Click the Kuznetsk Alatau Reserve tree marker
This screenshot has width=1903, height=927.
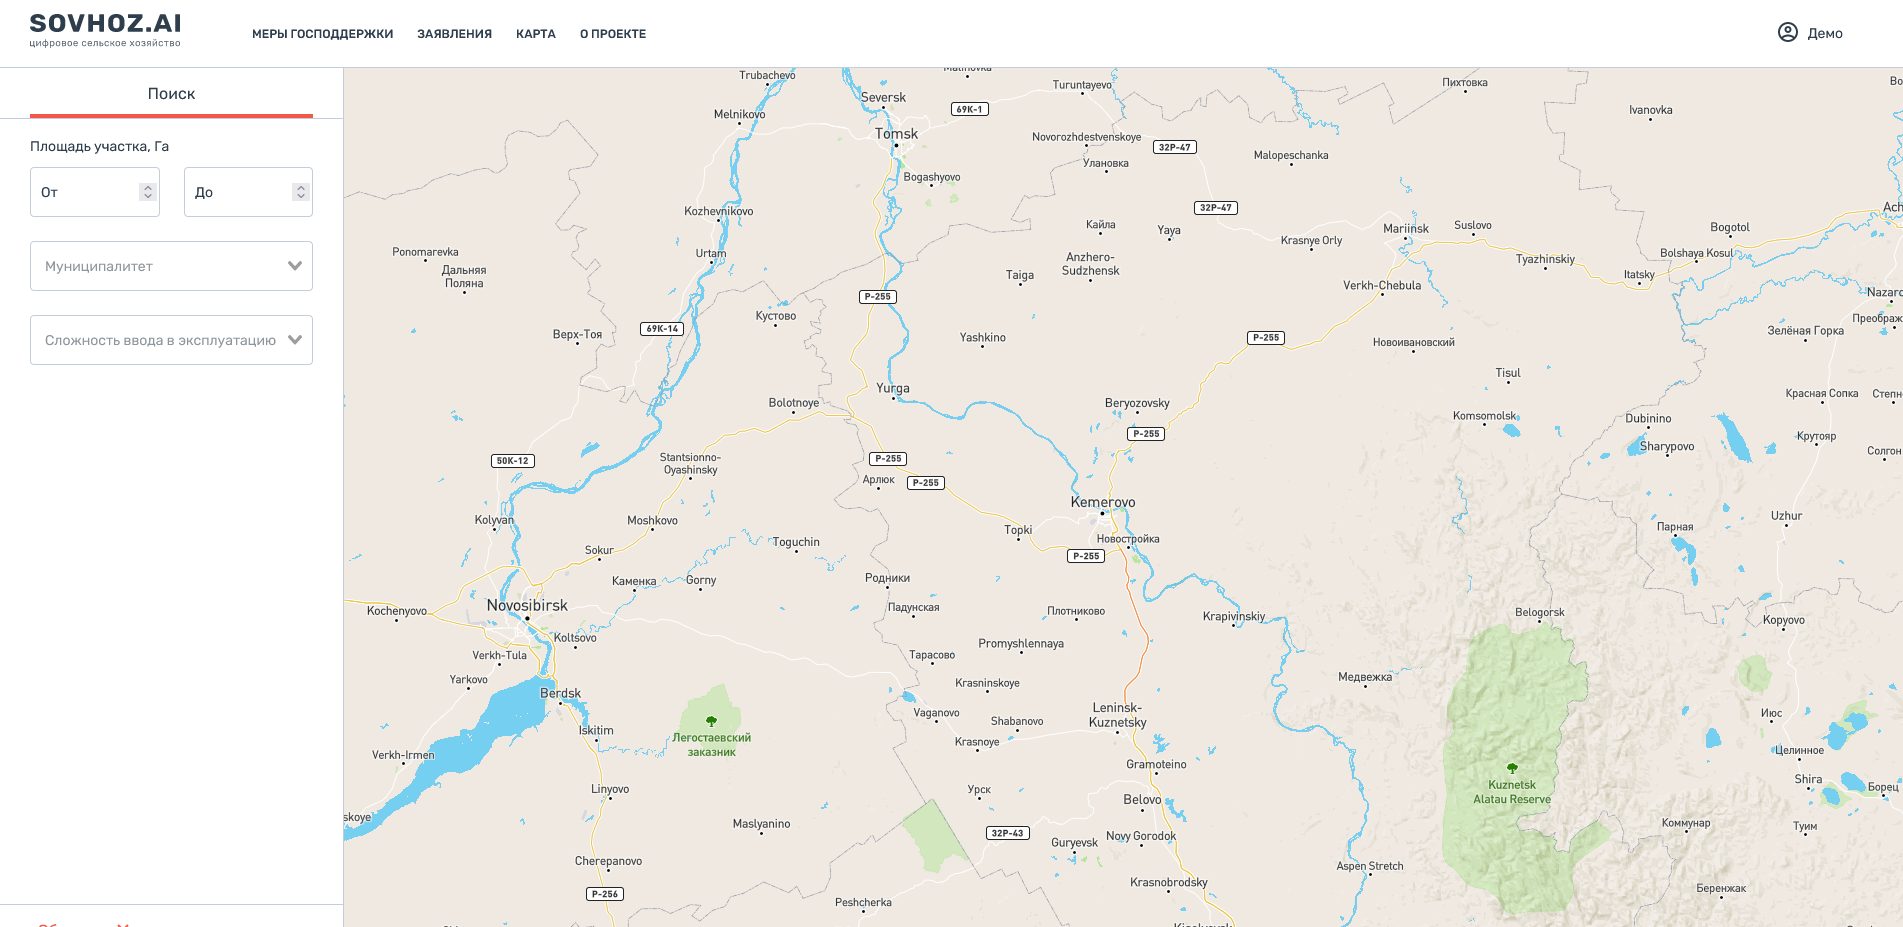pos(1512,768)
